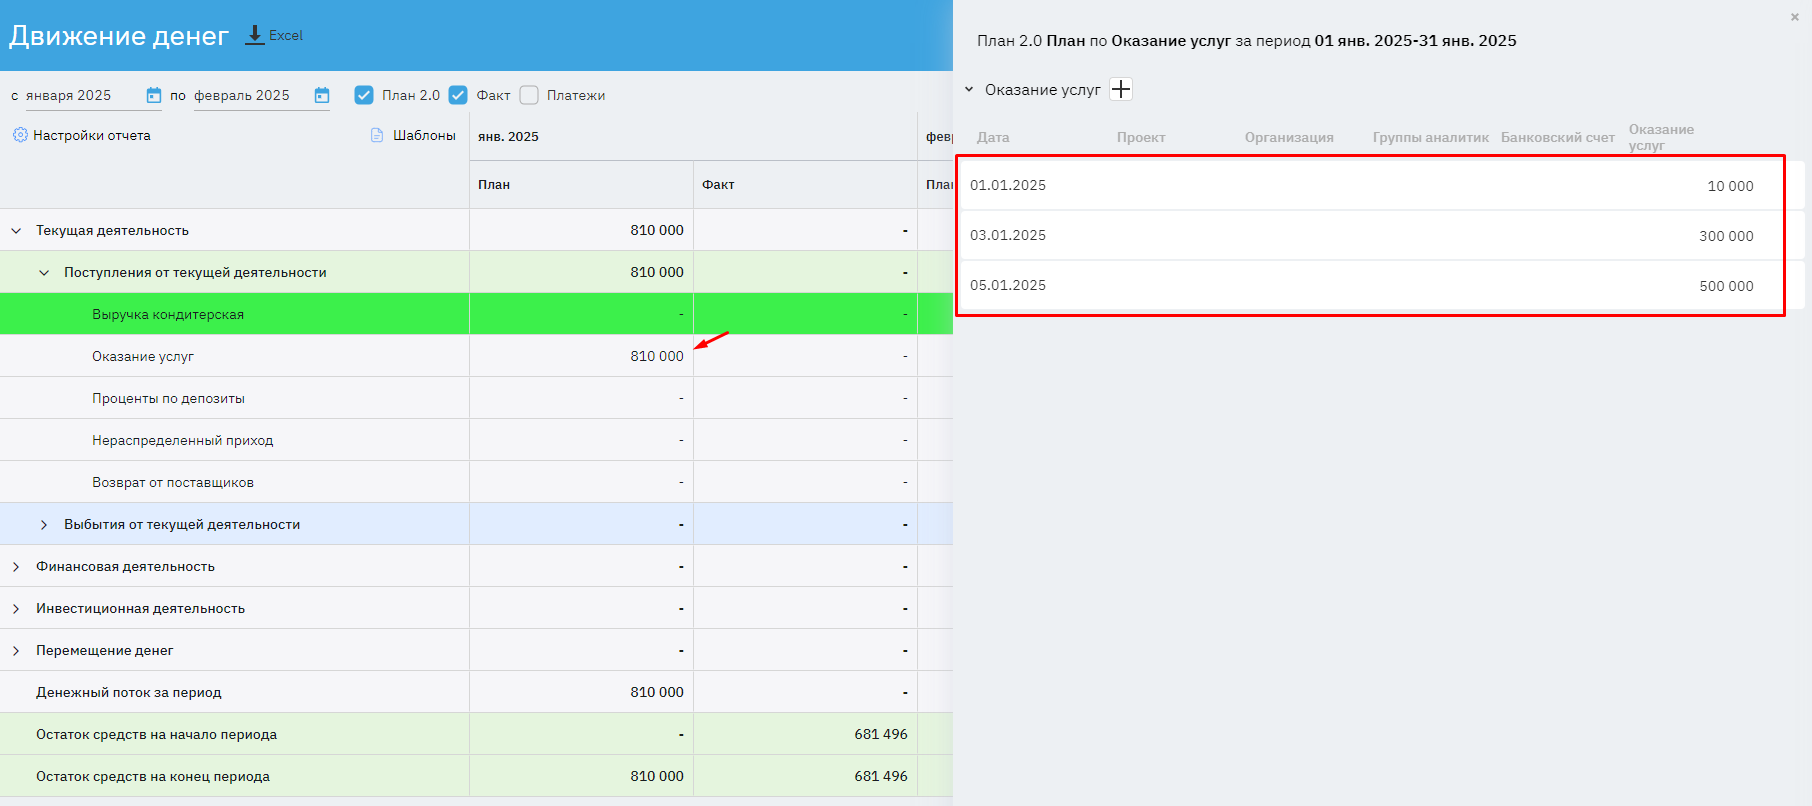Expand Выбытия от текущей деятельности
Viewport: 1812px width, 806px height.
click(44, 525)
